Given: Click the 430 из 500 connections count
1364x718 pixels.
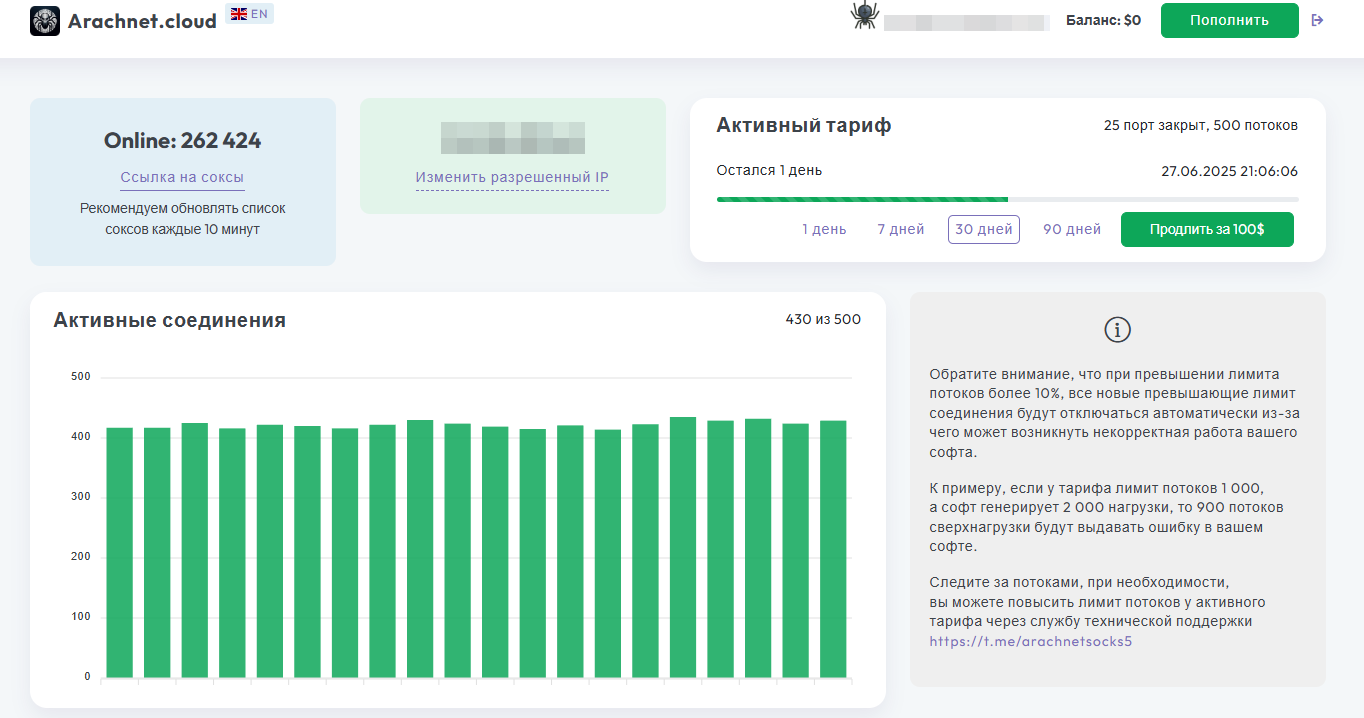Looking at the screenshot, I should (823, 320).
